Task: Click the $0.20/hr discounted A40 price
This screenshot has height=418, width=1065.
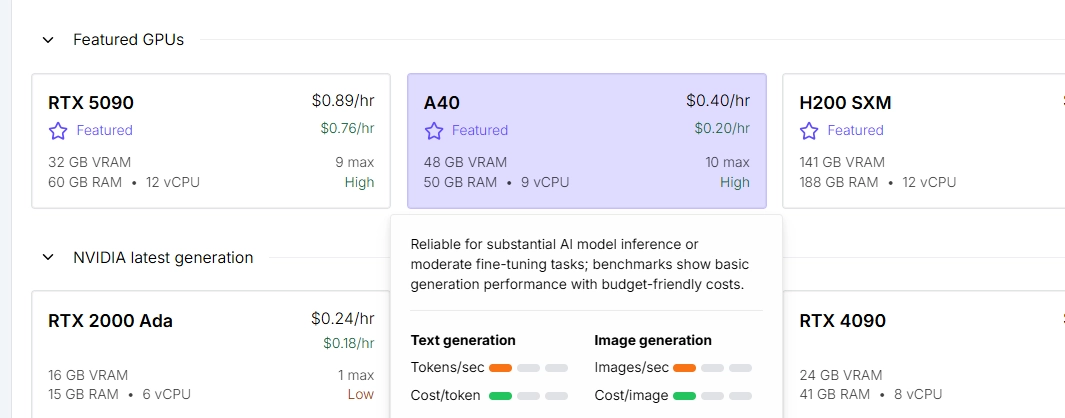Action: click(x=722, y=128)
